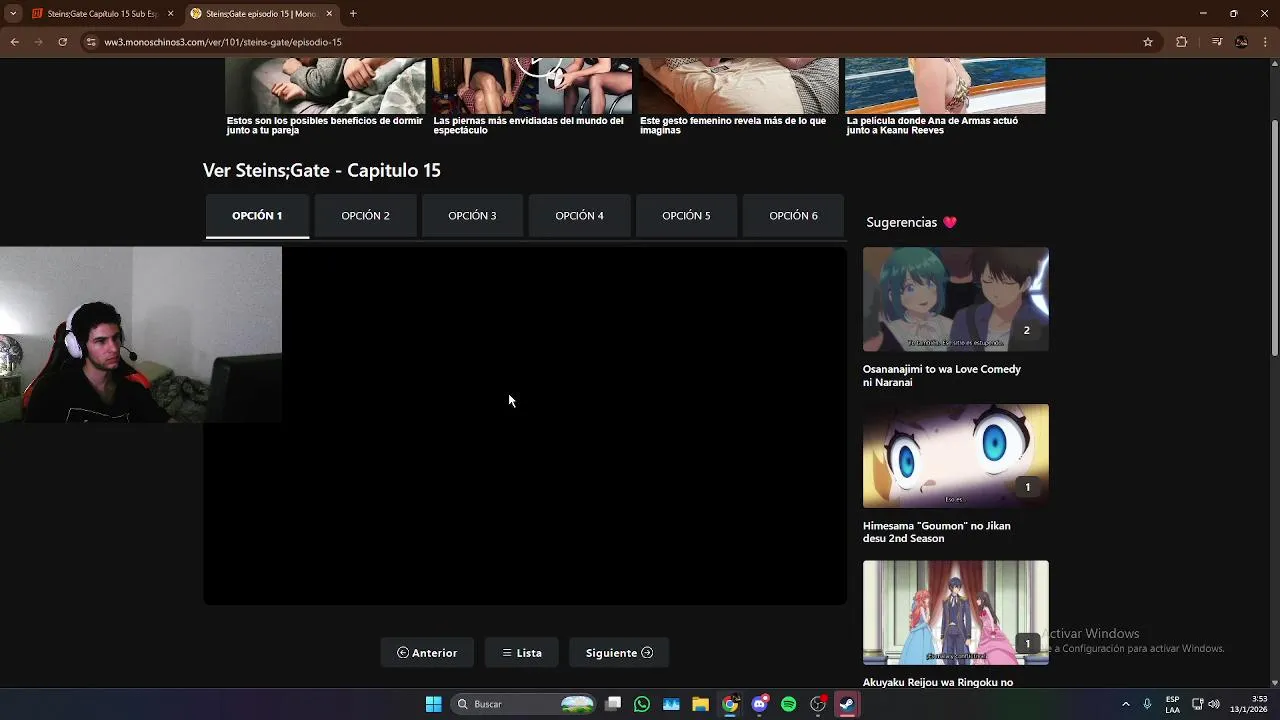This screenshot has width=1280, height=720.
Task: Open the Photos app icon in taskbar
Action: coord(671,704)
